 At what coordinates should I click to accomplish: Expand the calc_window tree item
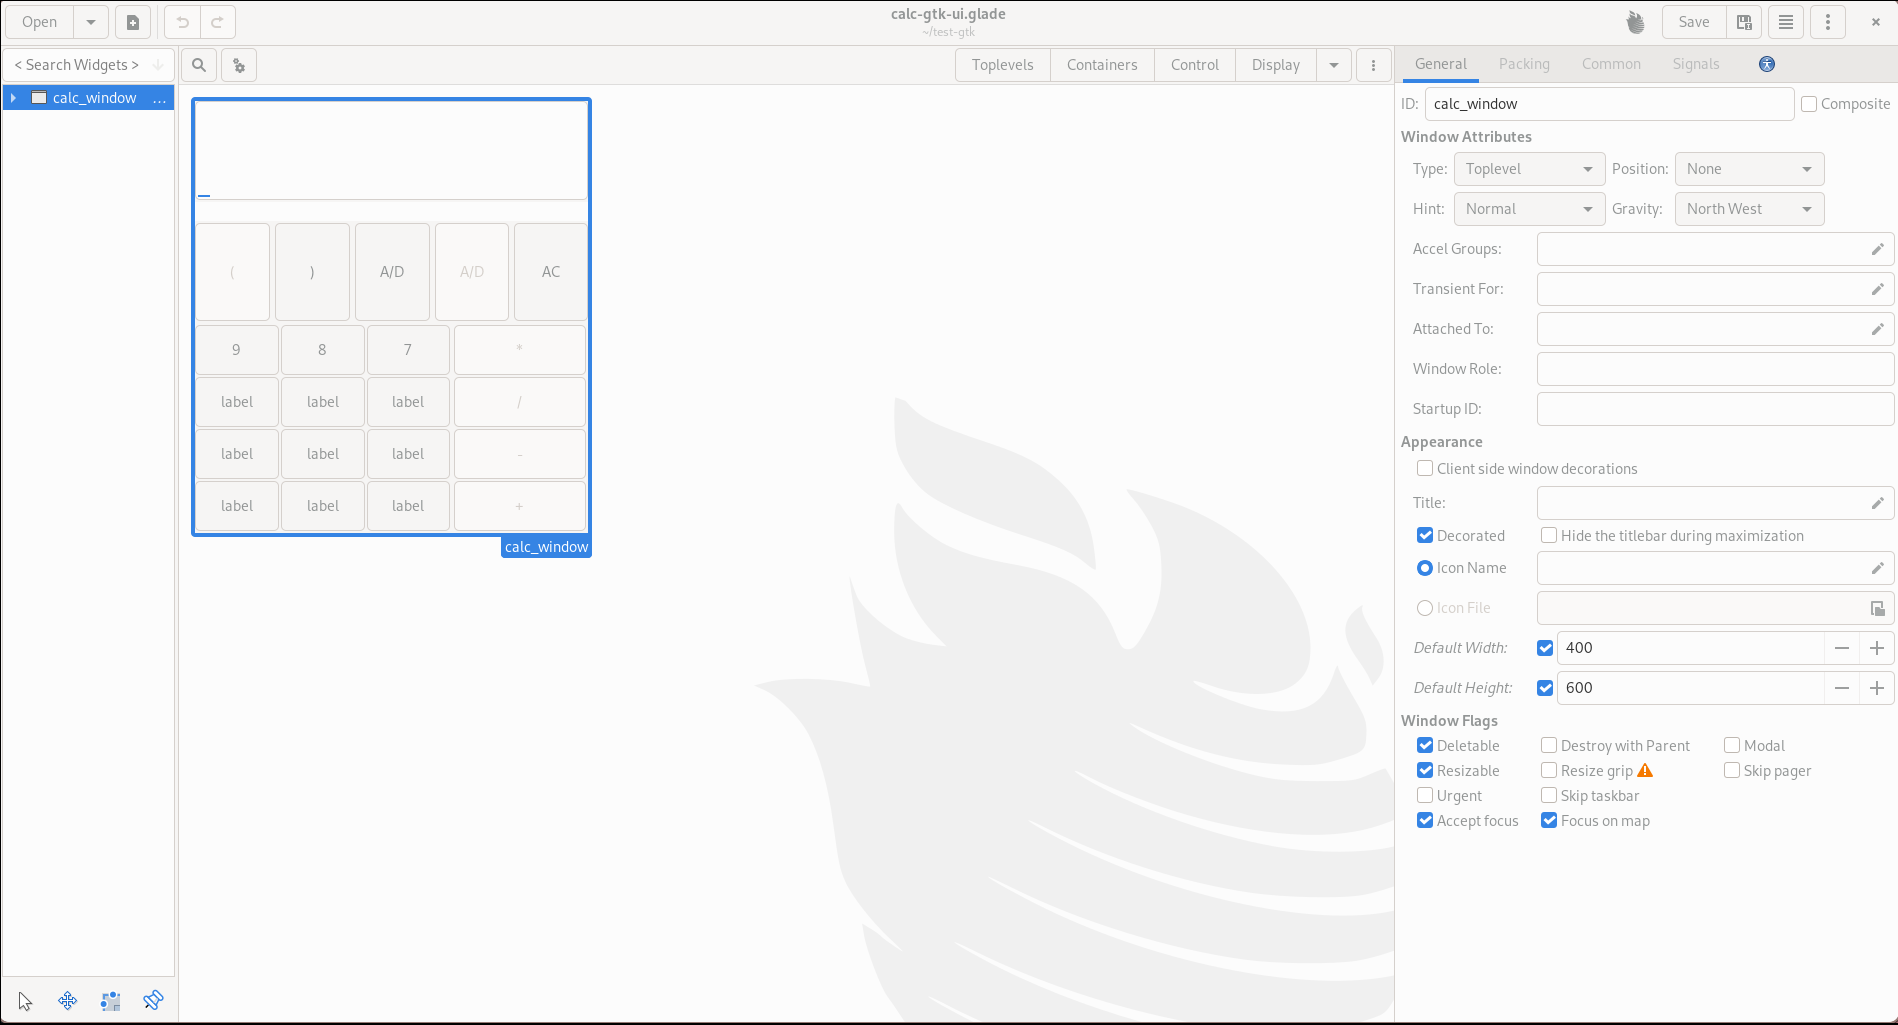13,98
